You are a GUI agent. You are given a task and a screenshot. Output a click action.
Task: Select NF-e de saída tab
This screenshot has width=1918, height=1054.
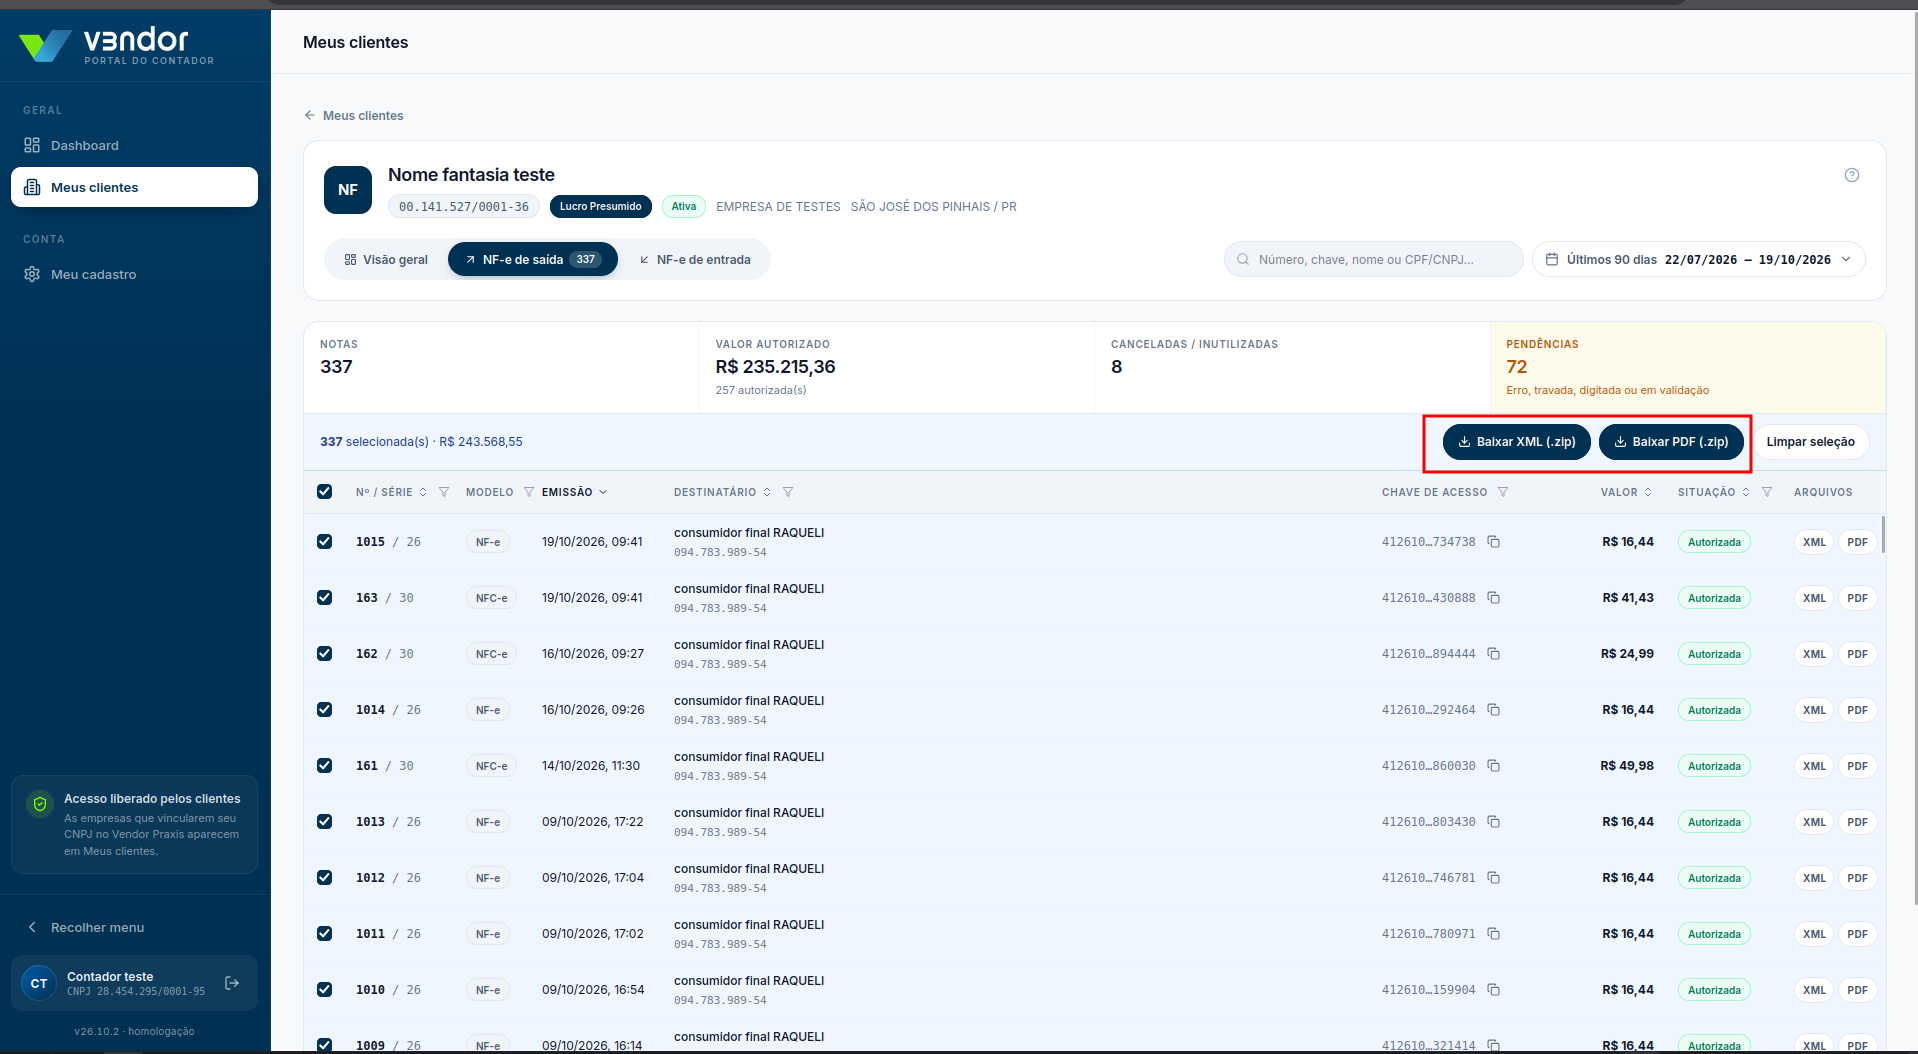(x=532, y=260)
